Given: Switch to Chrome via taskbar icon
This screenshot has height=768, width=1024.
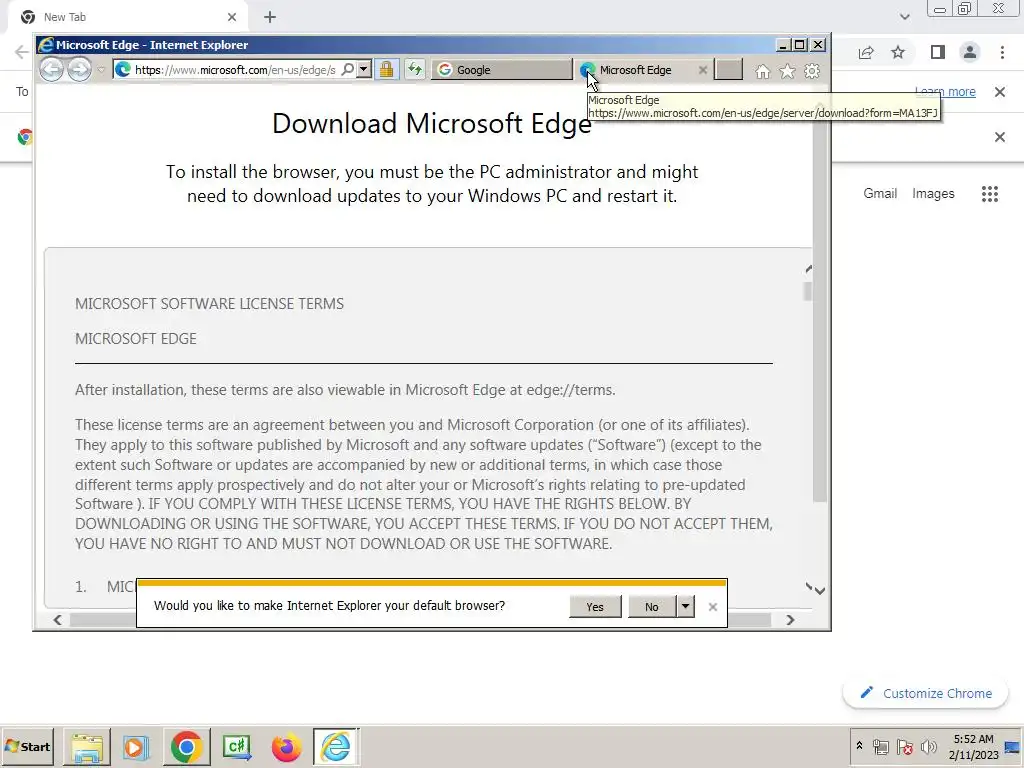Looking at the screenshot, I should coord(186,747).
